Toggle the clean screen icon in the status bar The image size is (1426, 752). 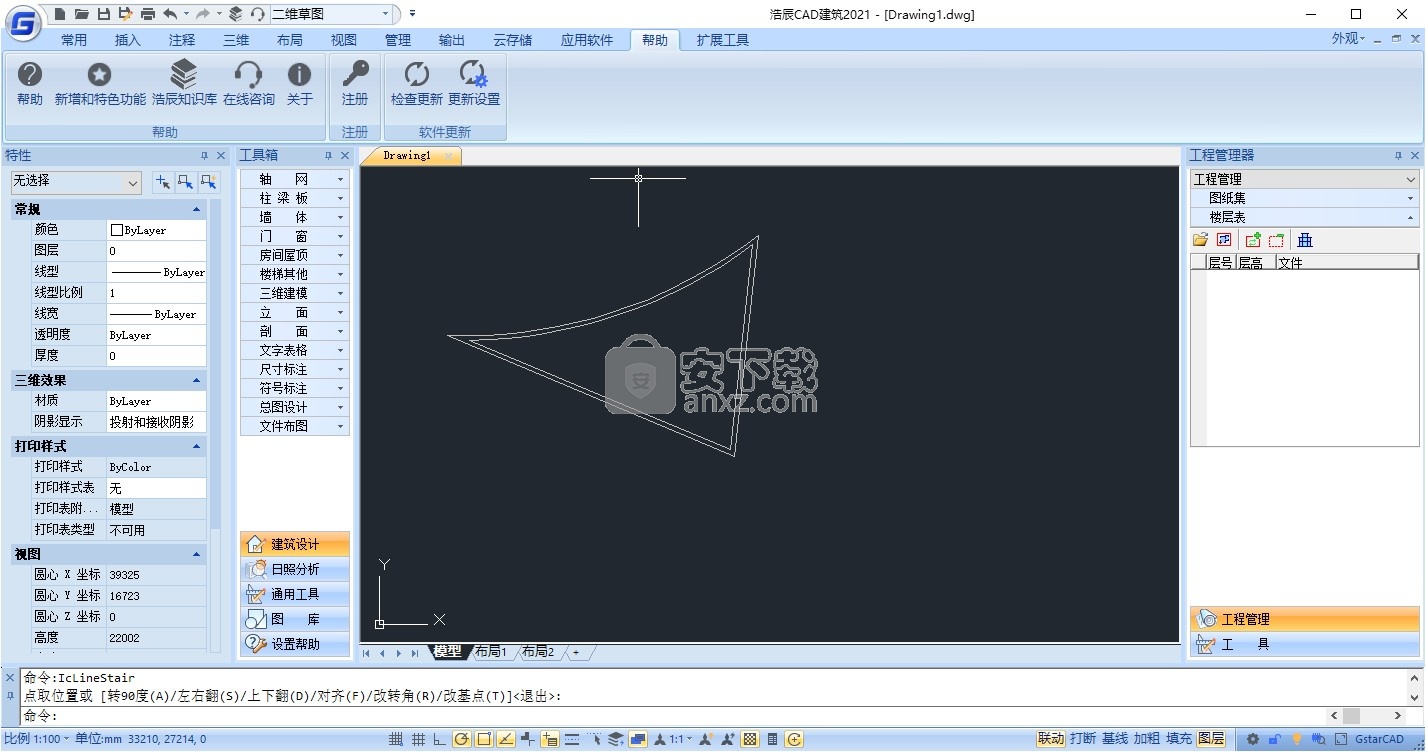(x=1339, y=739)
